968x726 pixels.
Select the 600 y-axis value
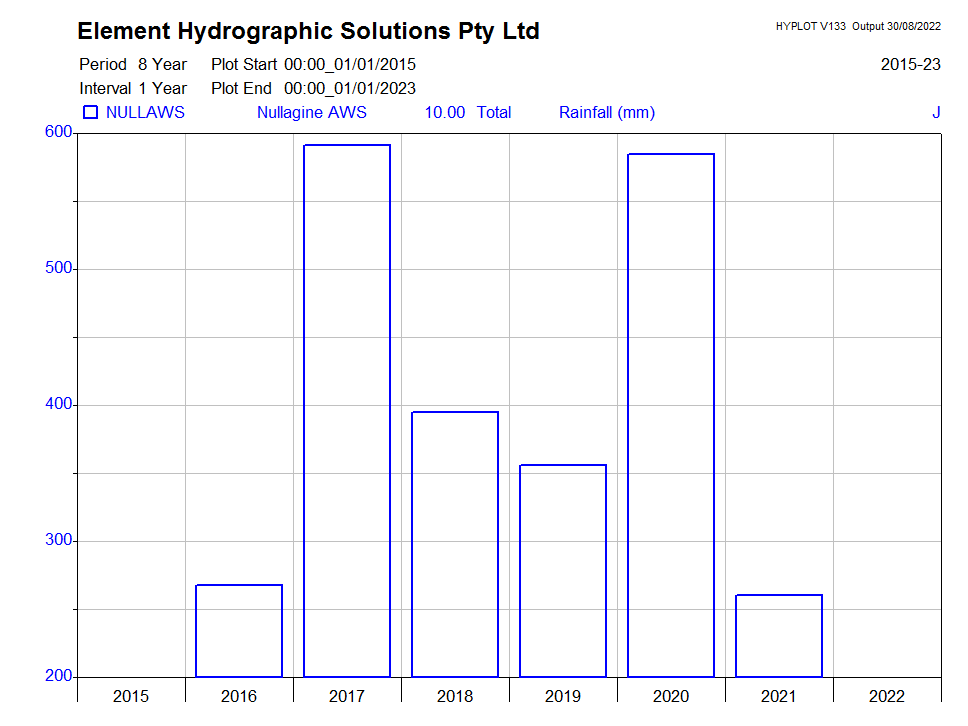[58, 132]
